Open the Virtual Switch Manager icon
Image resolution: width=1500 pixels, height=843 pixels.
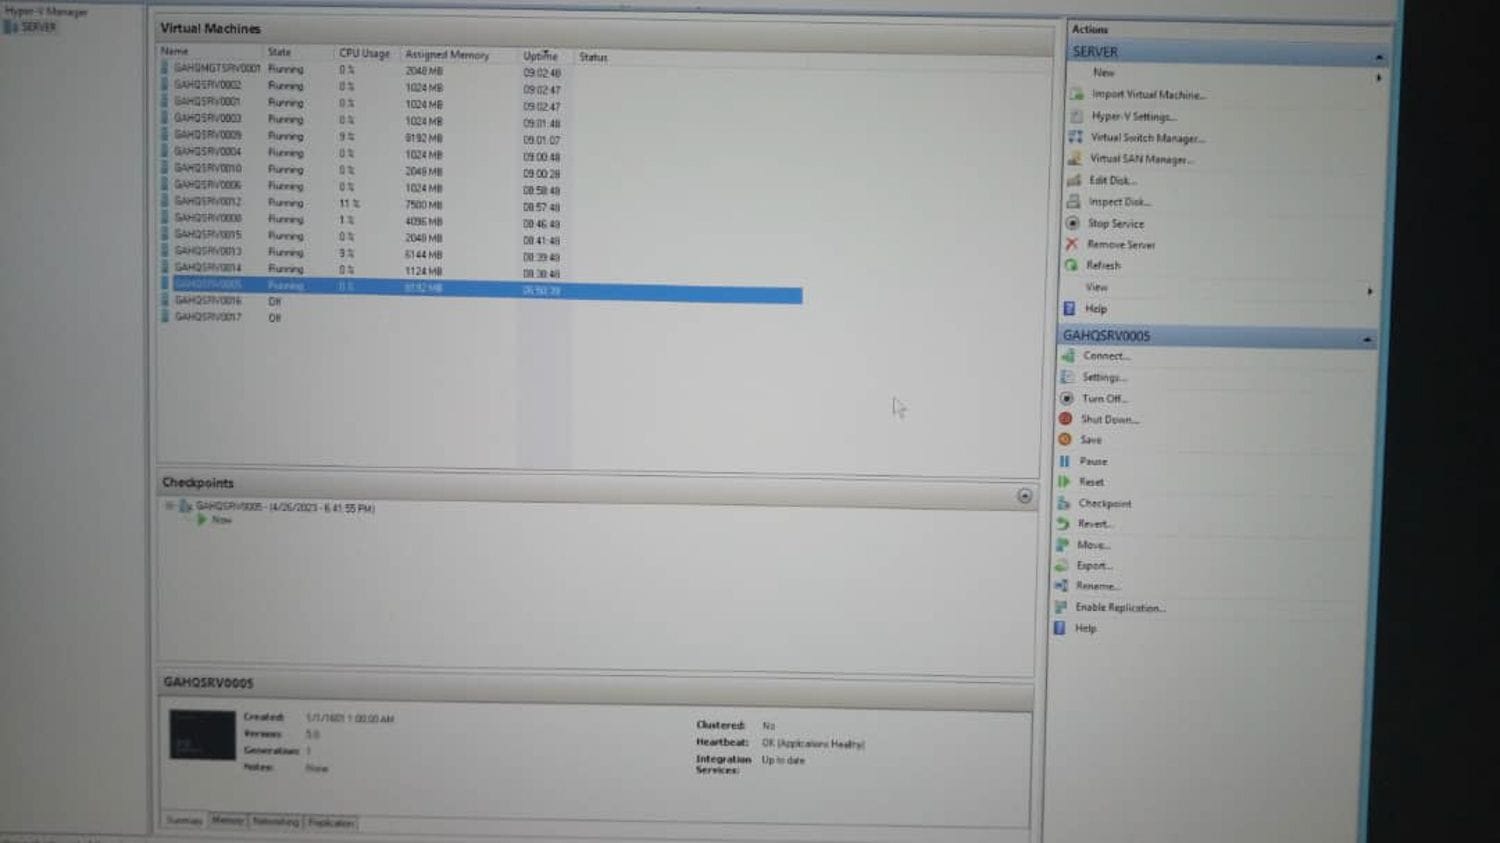click(1076, 137)
